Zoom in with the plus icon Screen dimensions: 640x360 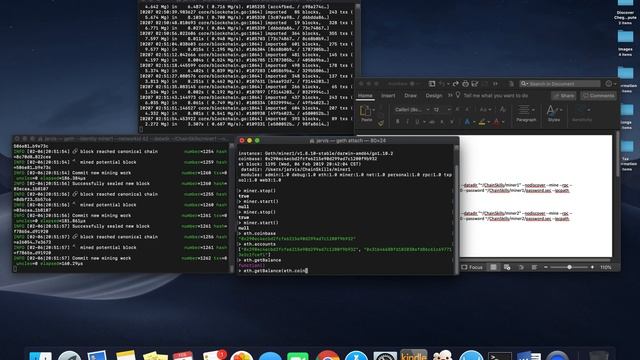click(x=592, y=267)
